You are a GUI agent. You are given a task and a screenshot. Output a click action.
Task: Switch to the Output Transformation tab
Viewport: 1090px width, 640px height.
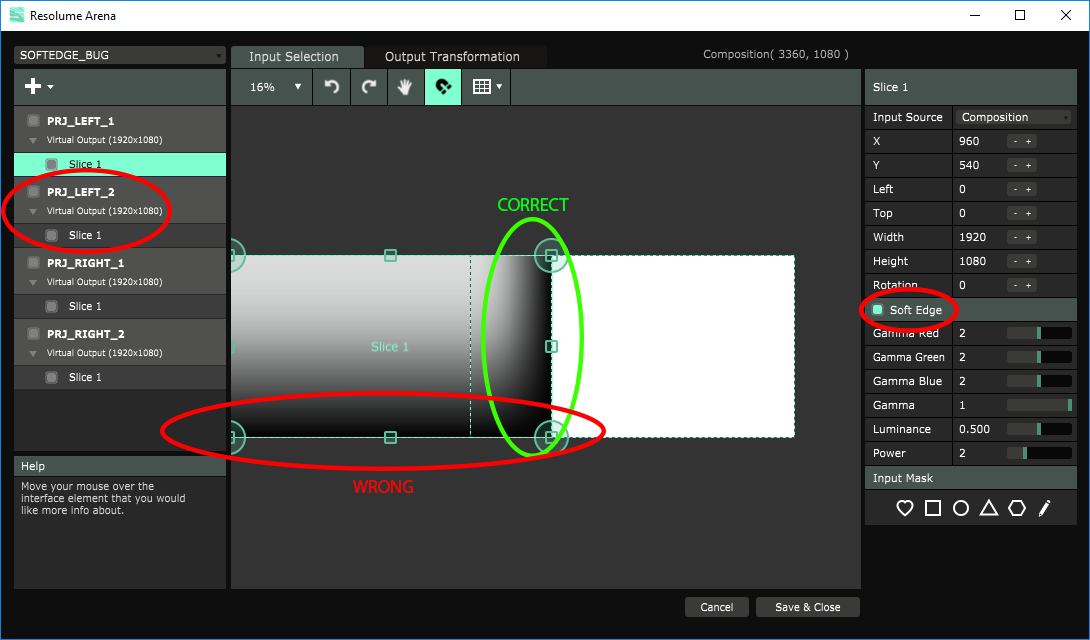point(452,57)
